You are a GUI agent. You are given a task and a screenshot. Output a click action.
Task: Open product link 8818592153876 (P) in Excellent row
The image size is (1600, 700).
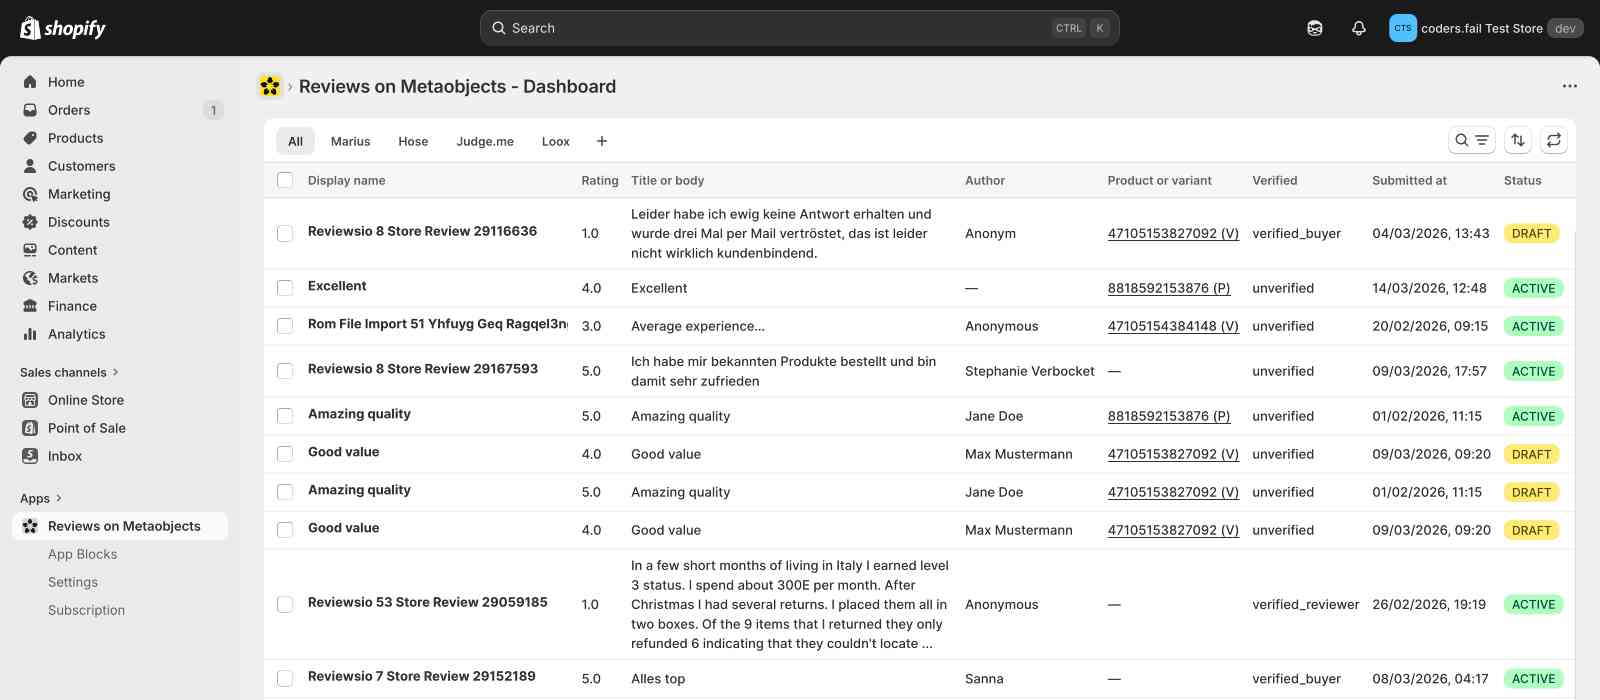(x=1169, y=288)
